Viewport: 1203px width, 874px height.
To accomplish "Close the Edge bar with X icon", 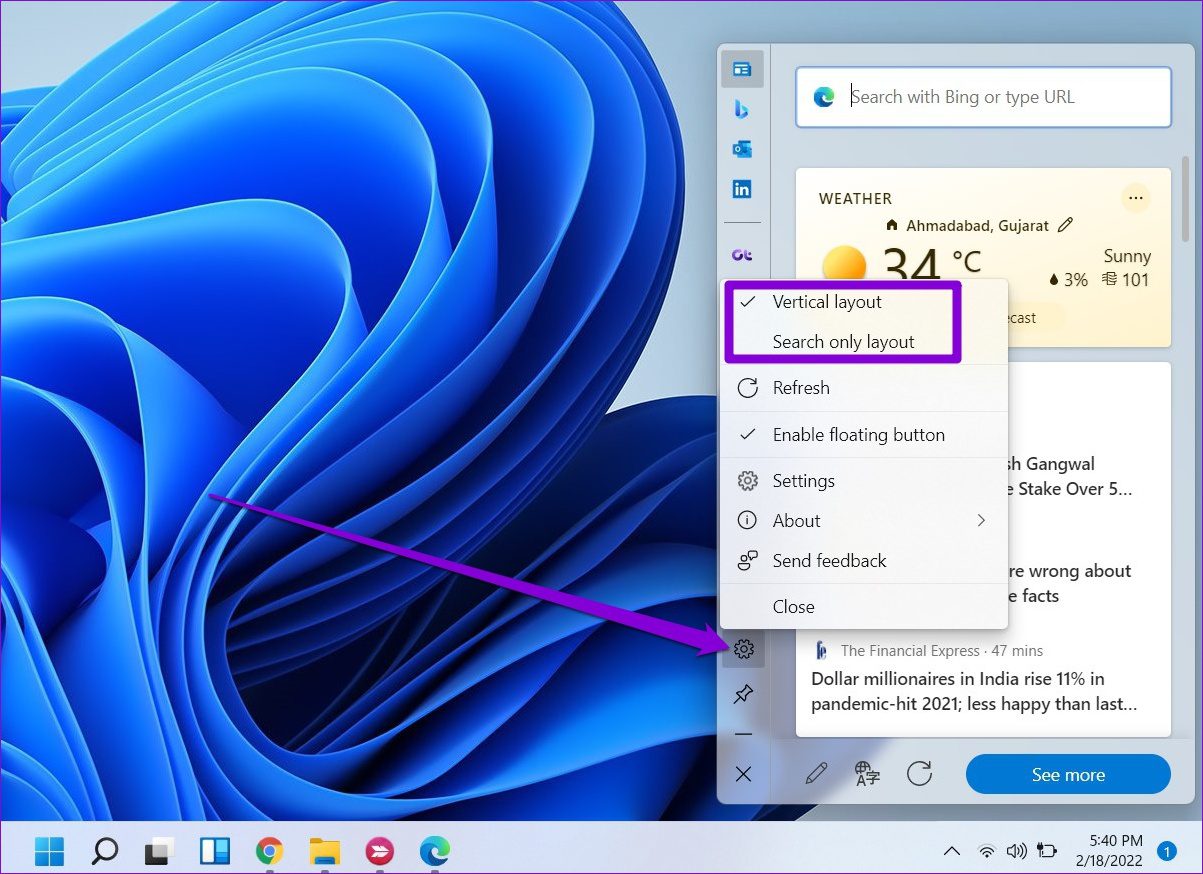I will click(x=743, y=774).
